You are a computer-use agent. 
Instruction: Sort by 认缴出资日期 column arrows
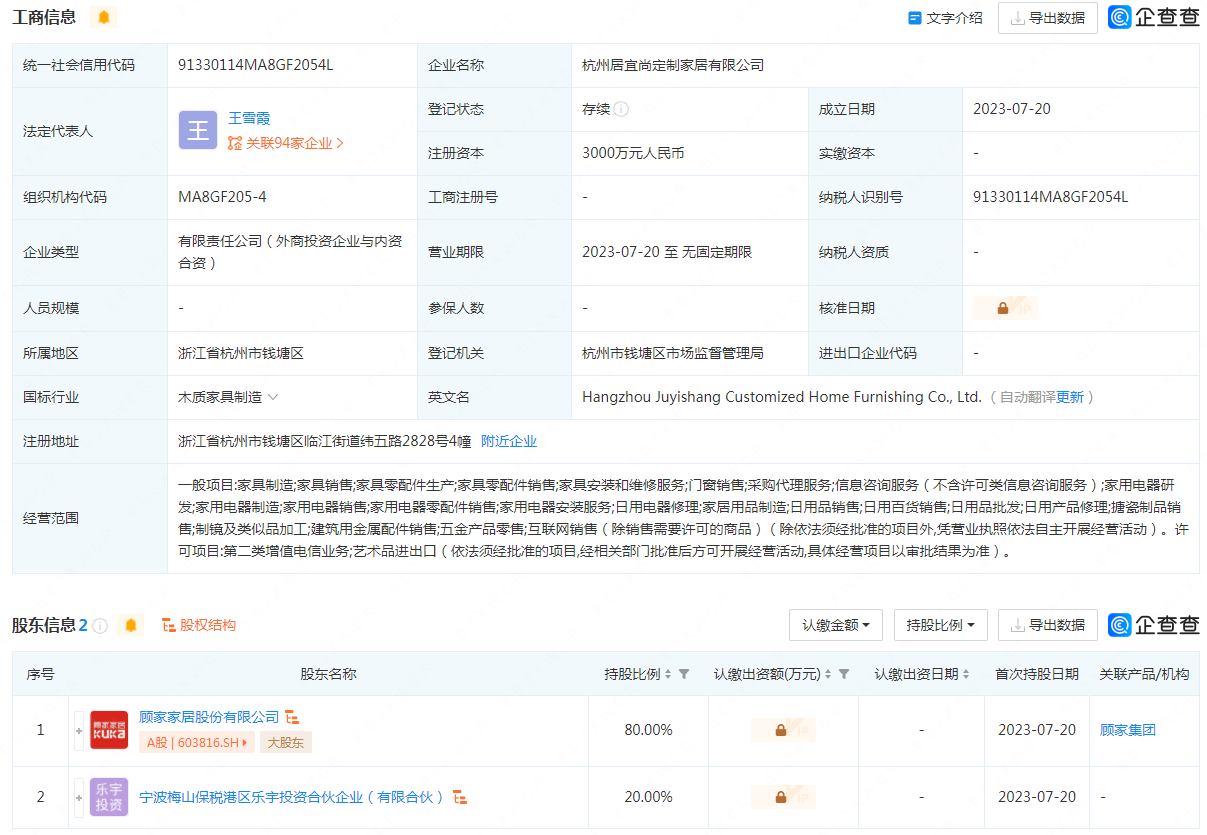965,674
